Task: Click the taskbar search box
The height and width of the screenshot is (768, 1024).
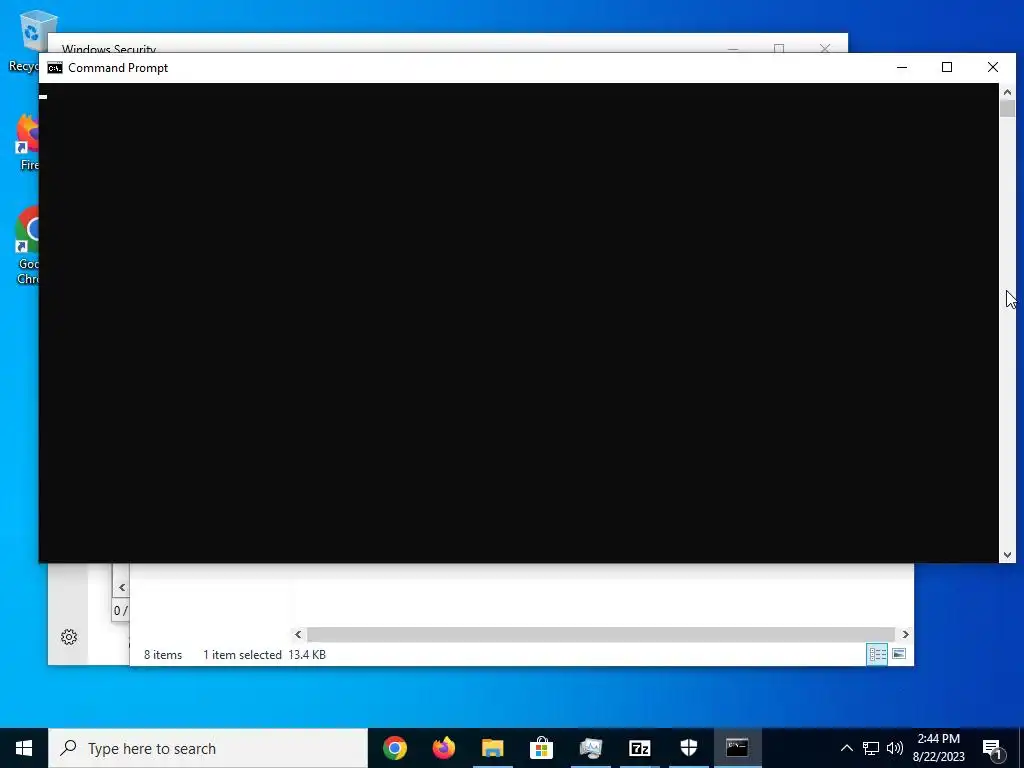Action: click(x=208, y=748)
